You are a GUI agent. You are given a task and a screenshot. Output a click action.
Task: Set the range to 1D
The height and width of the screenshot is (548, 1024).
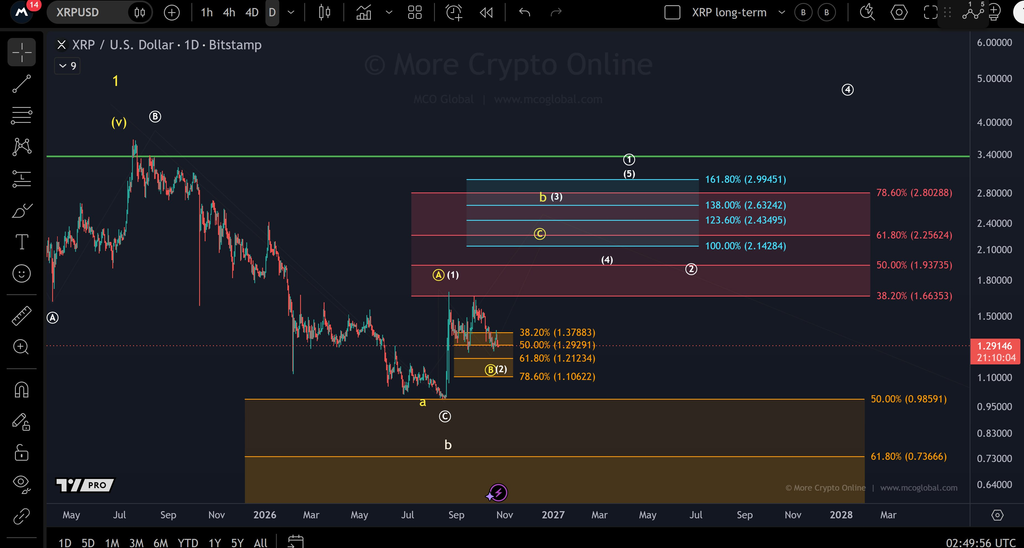click(x=65, y=542)
